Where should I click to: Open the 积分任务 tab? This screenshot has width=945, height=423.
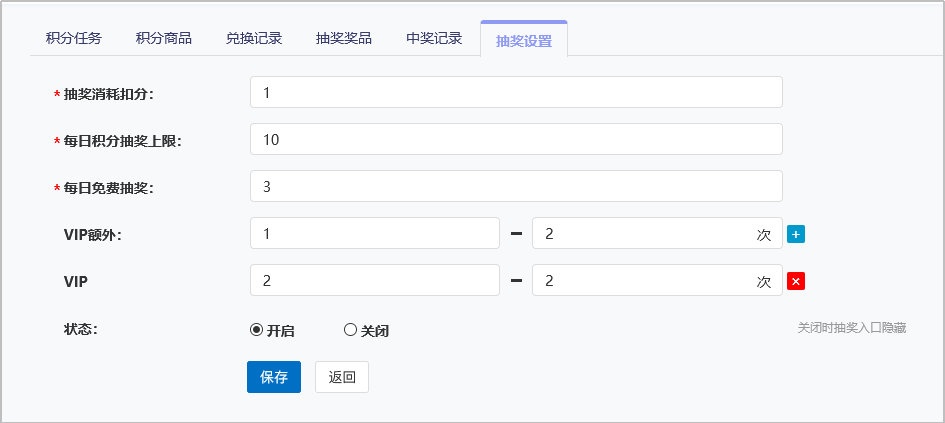[74, 39]
